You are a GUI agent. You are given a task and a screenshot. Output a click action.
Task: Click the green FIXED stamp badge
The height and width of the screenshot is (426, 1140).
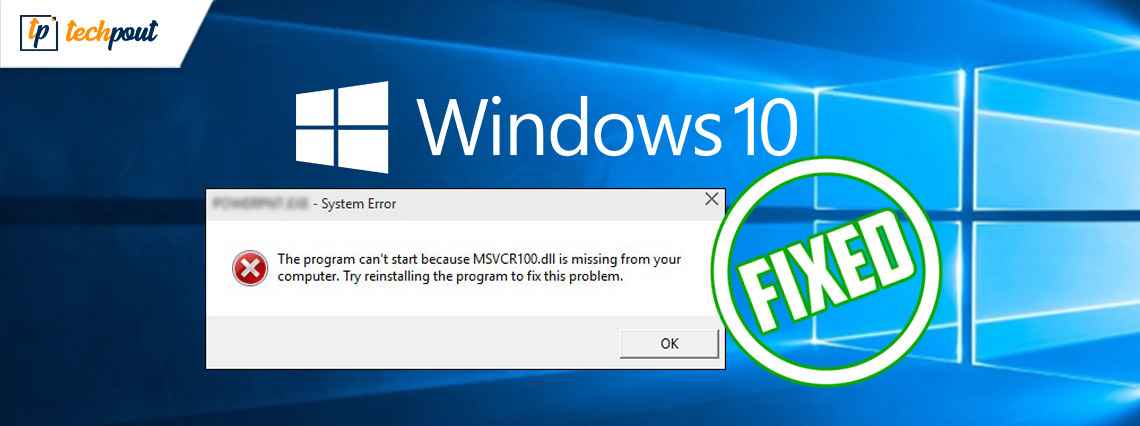(x=826, y=270)
